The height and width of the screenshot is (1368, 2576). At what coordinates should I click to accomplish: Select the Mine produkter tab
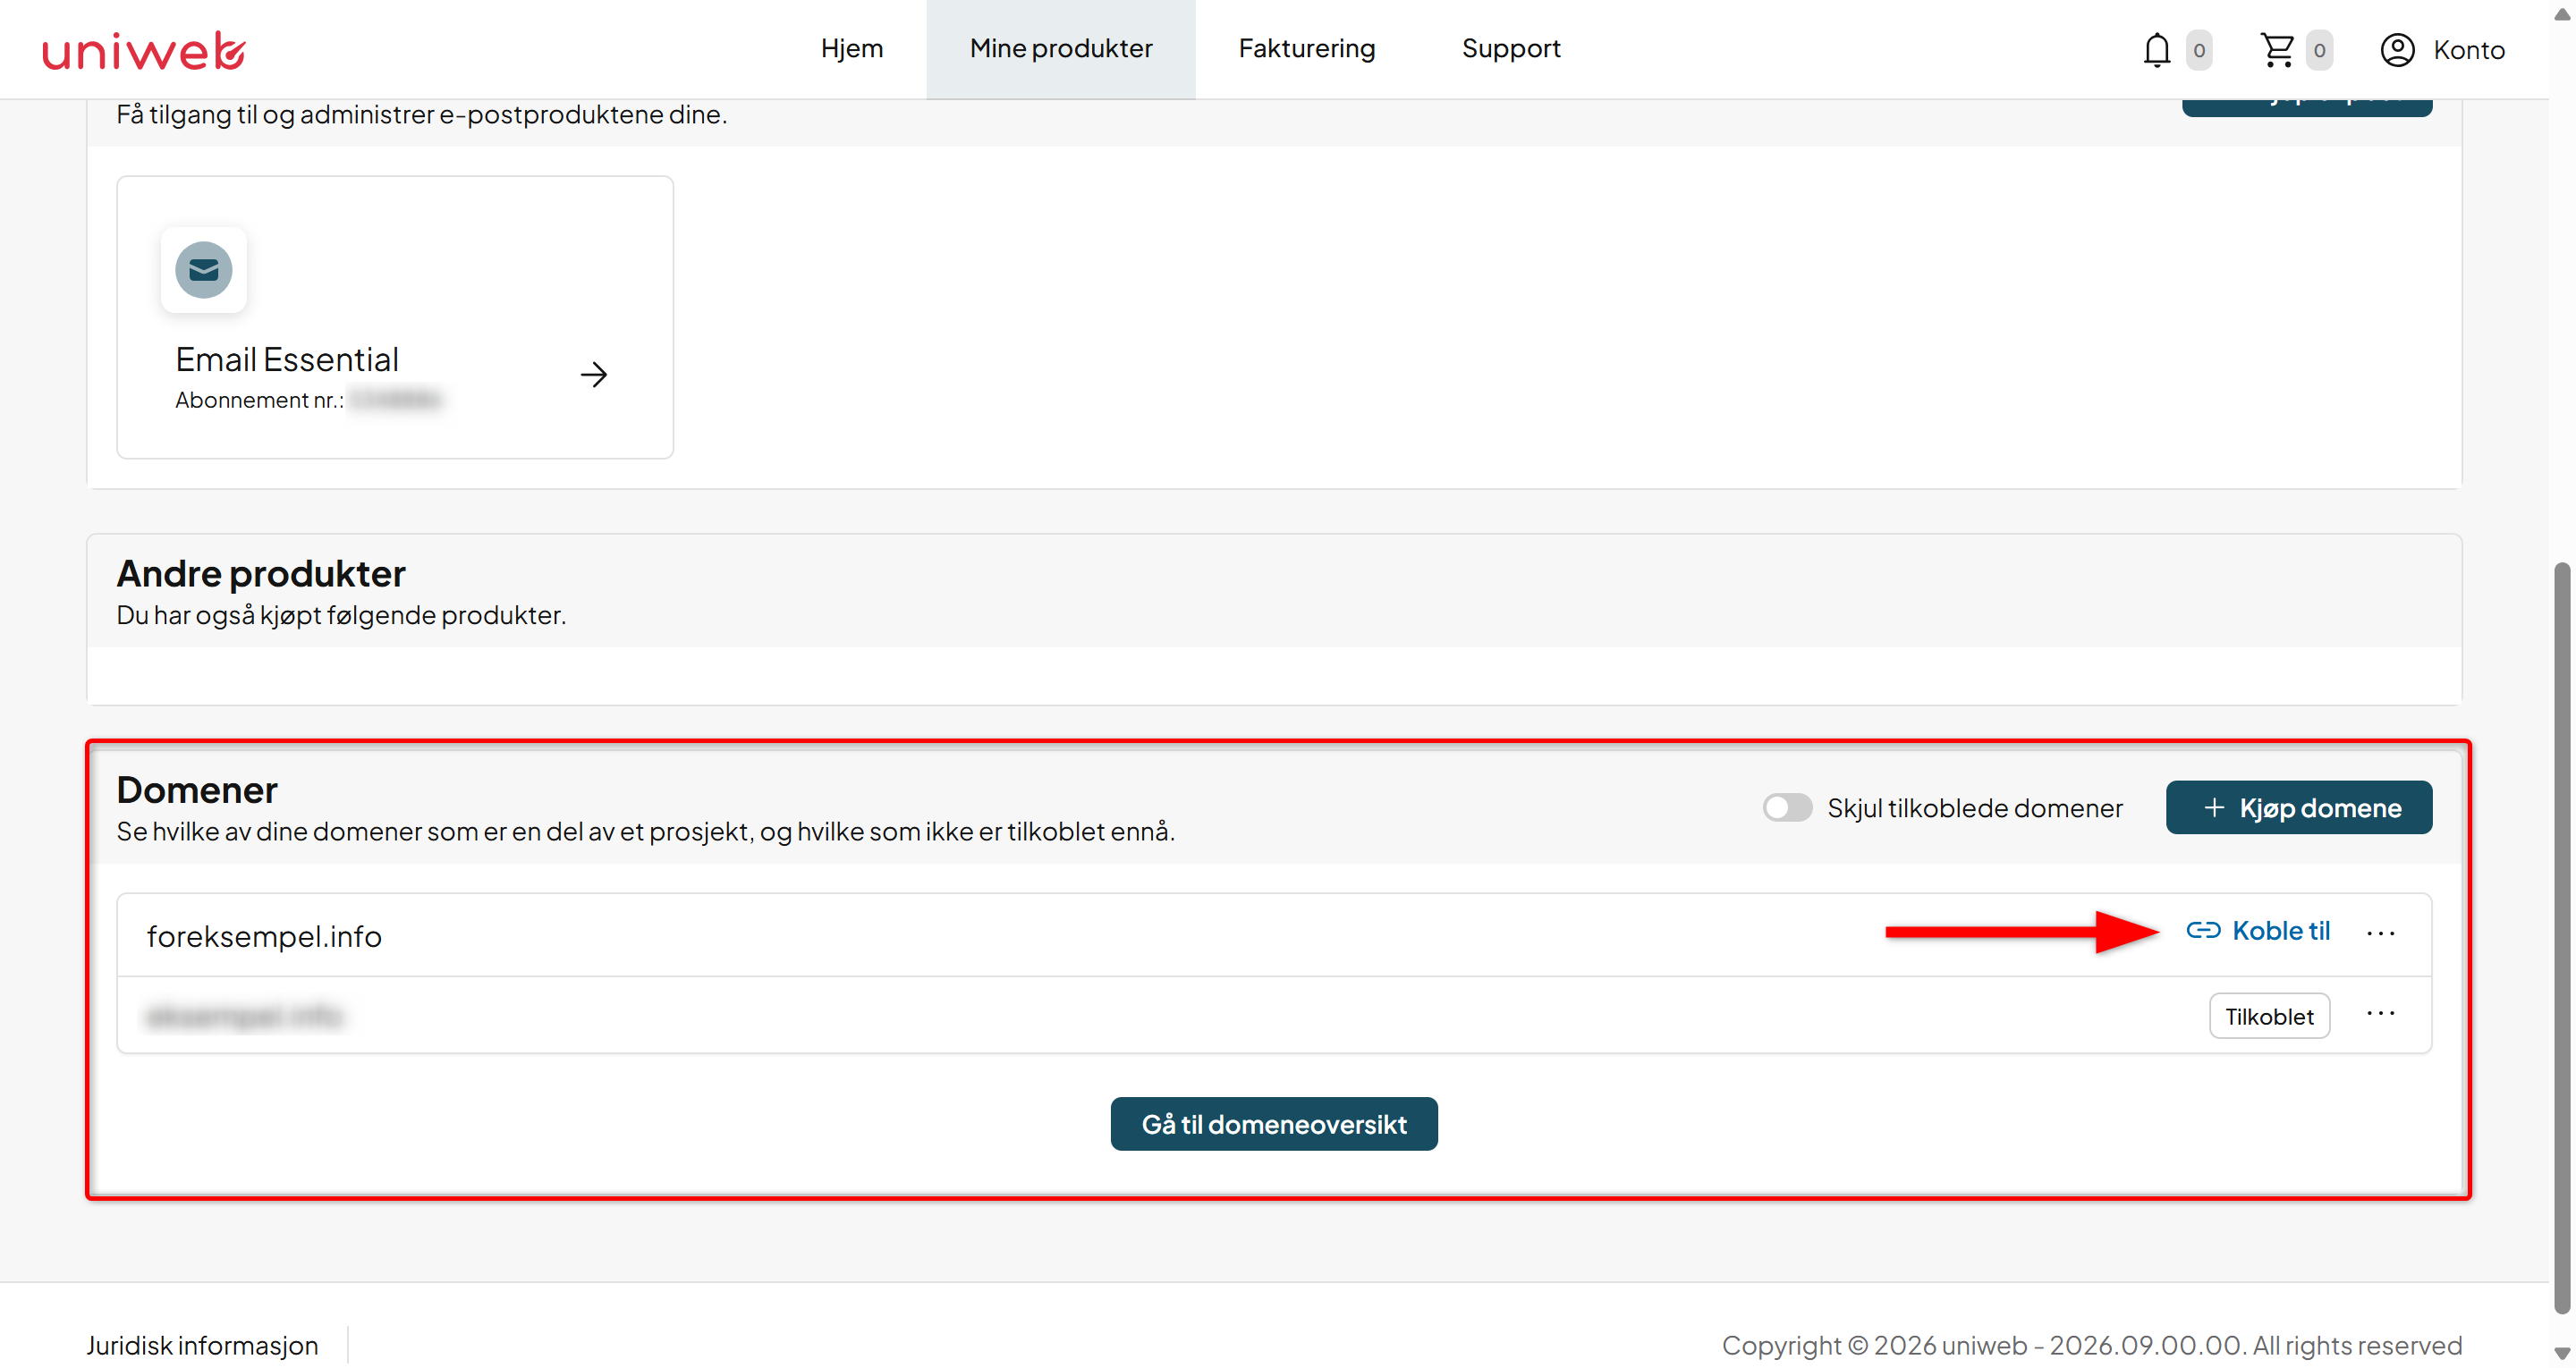pyautogui.click(x=1061, y=49)
